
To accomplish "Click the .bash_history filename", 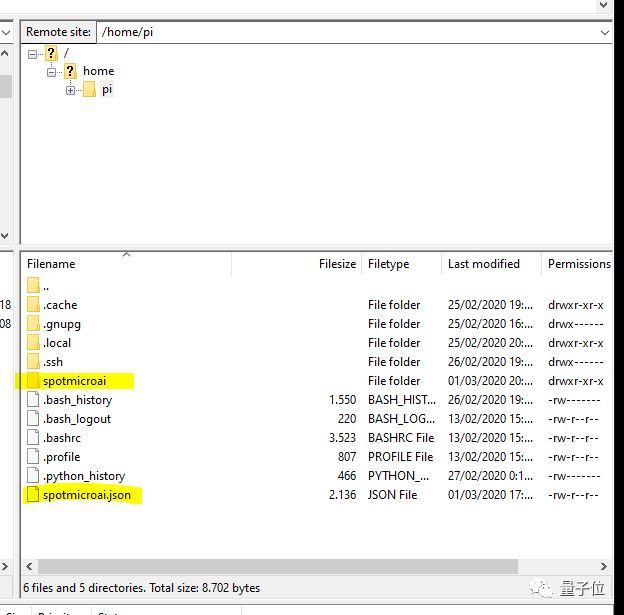I will pos(78,400).
